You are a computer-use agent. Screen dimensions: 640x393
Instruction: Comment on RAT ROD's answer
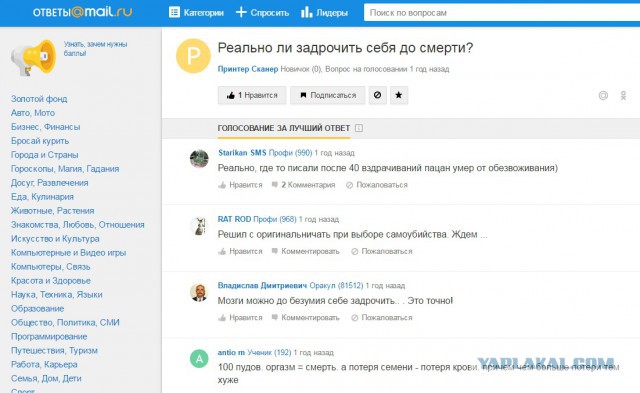click(x=306, y=251)
